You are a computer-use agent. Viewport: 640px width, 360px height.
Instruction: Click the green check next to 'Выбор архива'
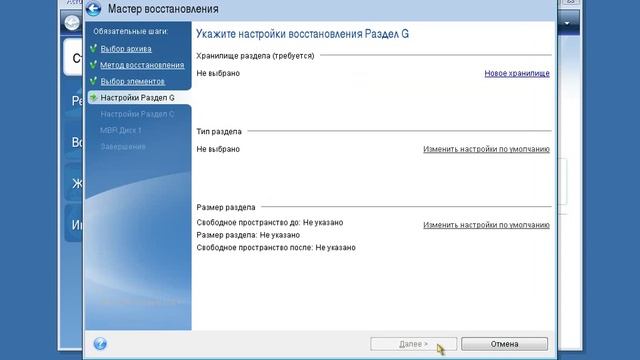pyautogui.click(x=93, y=48)
